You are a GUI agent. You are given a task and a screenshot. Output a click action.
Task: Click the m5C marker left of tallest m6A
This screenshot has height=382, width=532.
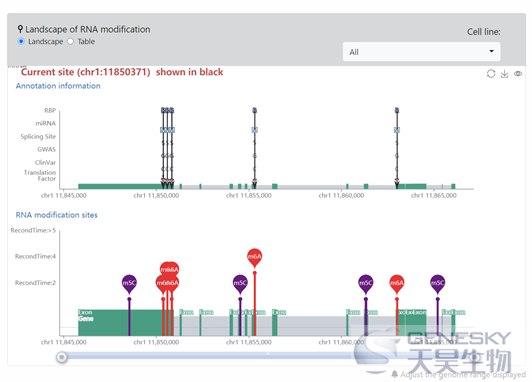point(240,283)
